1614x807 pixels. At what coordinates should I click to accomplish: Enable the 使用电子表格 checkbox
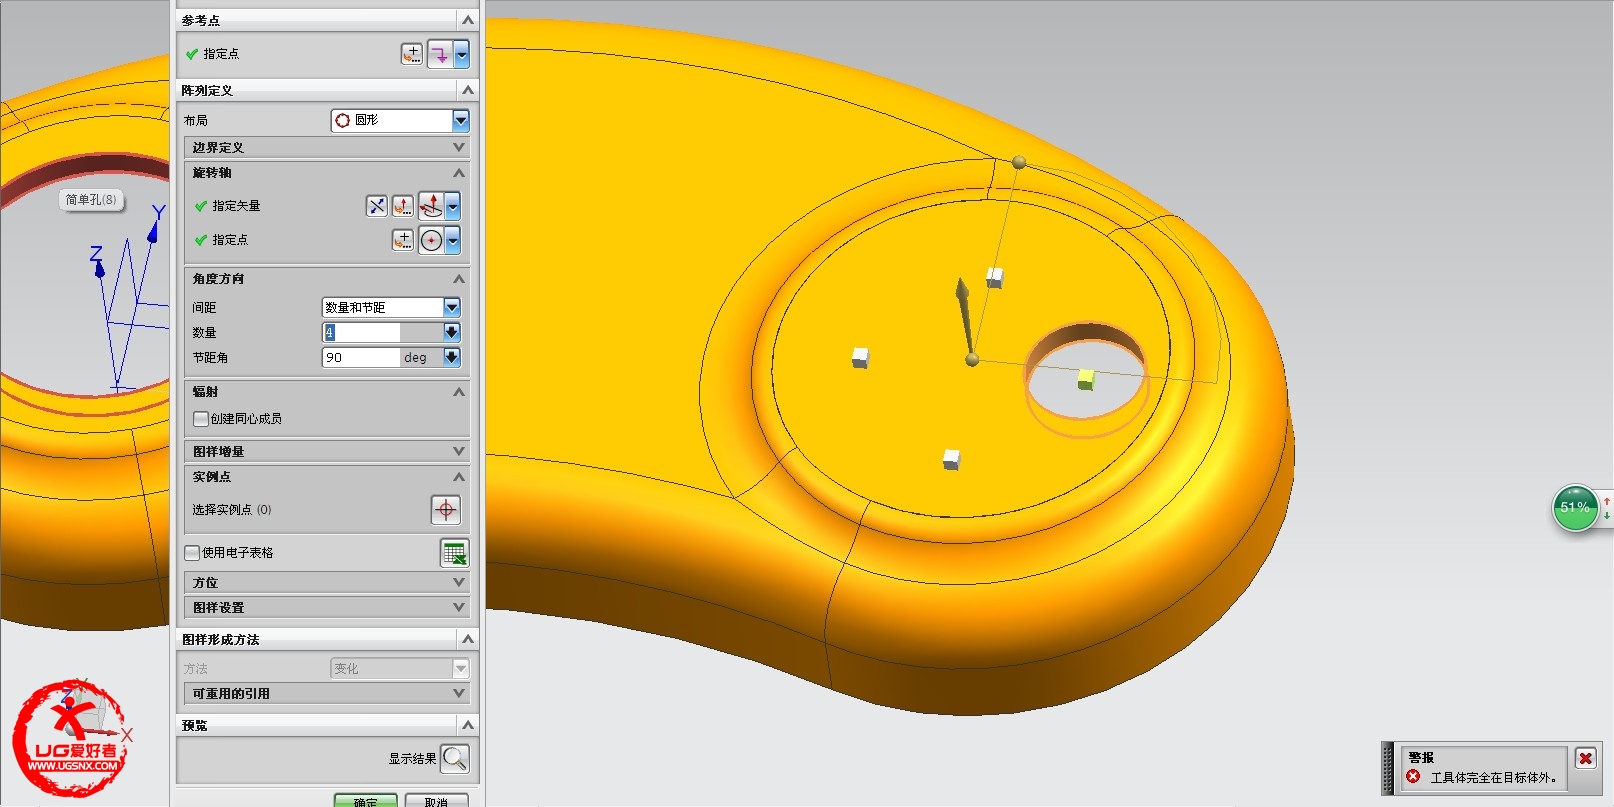click(192, 553)
